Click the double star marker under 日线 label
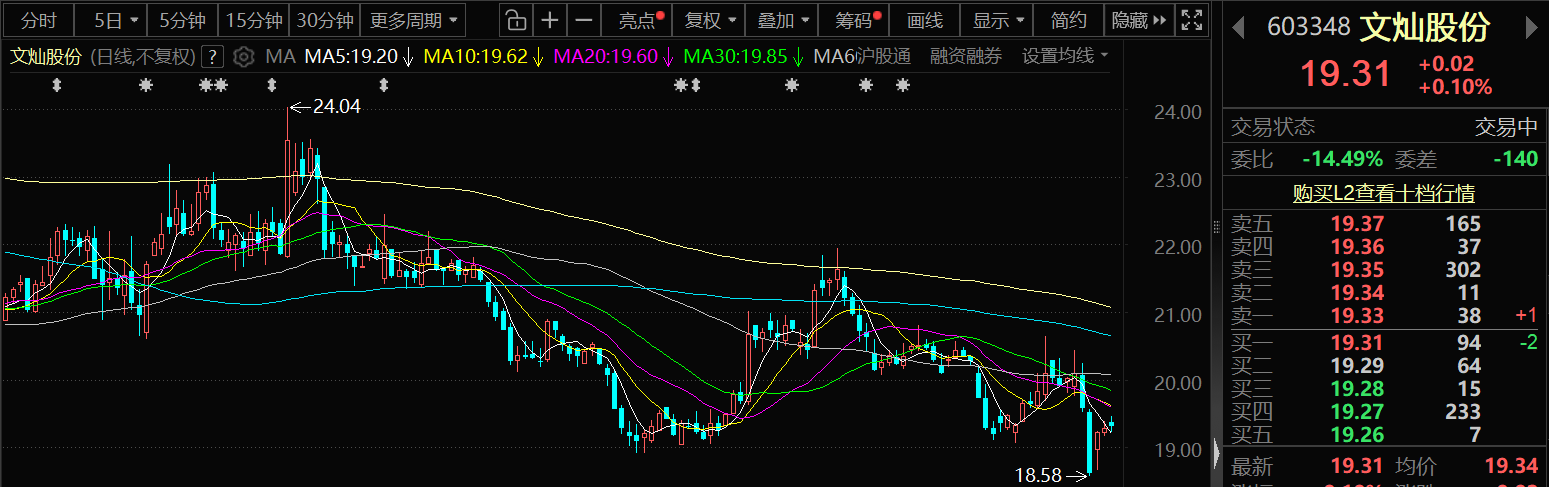Image resolution: width=1549 pixels, height=487 pixels. pyautogui.click(x=213, y=86)
